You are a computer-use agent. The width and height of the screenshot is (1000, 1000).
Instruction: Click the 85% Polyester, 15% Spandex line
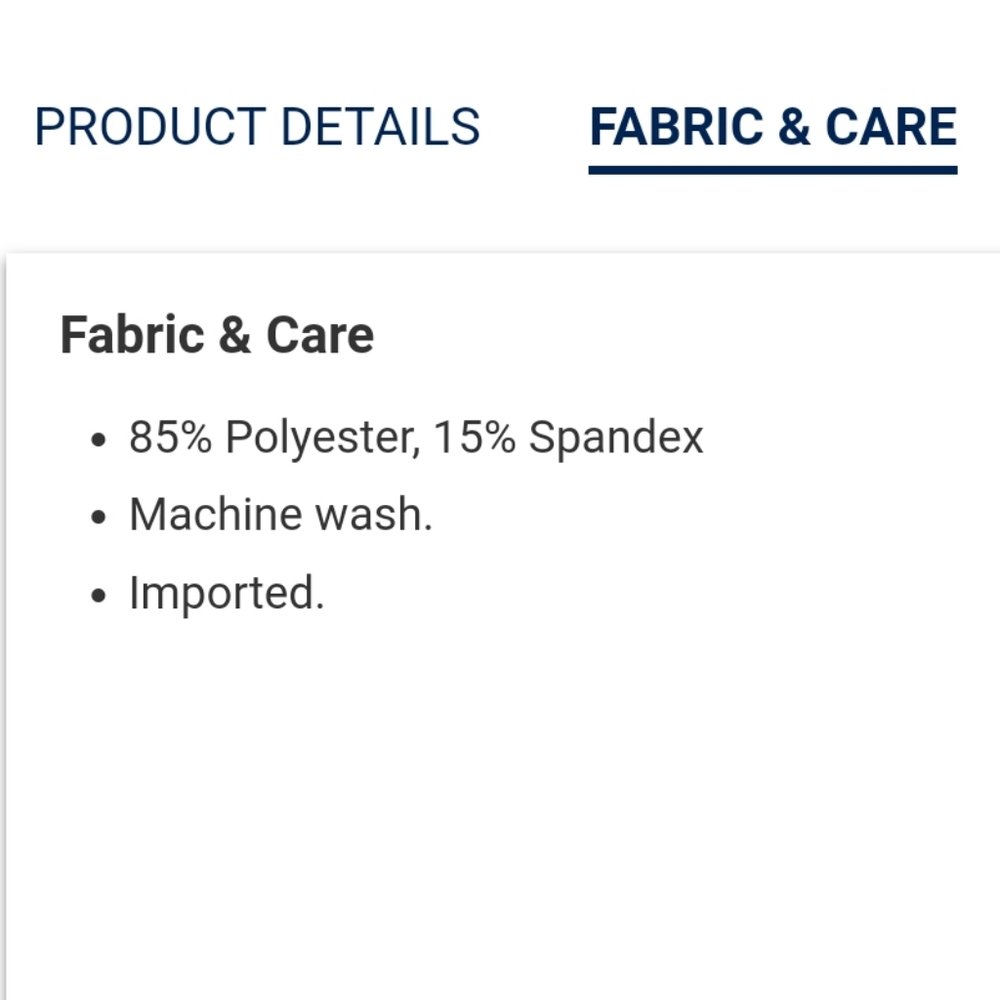coord(416,437)
